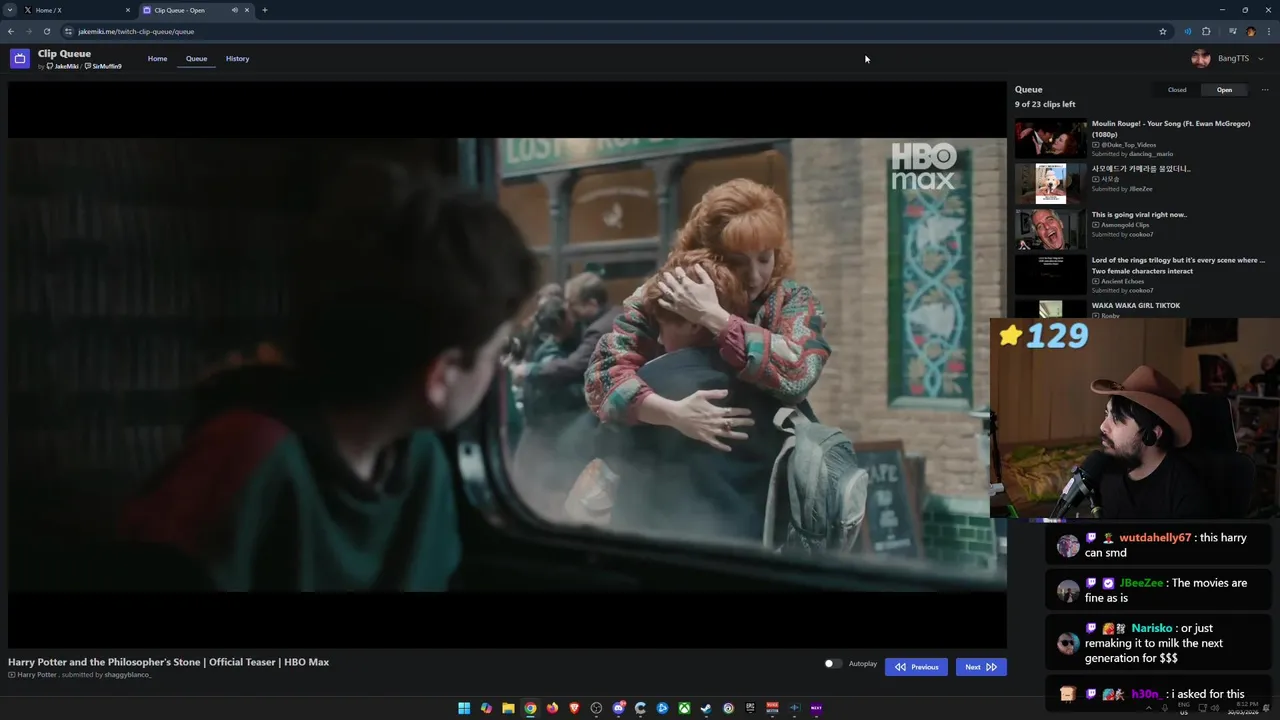Click the site info icon in the address bar
Screen dimensions: 1280x720
(x=68, y=31)
